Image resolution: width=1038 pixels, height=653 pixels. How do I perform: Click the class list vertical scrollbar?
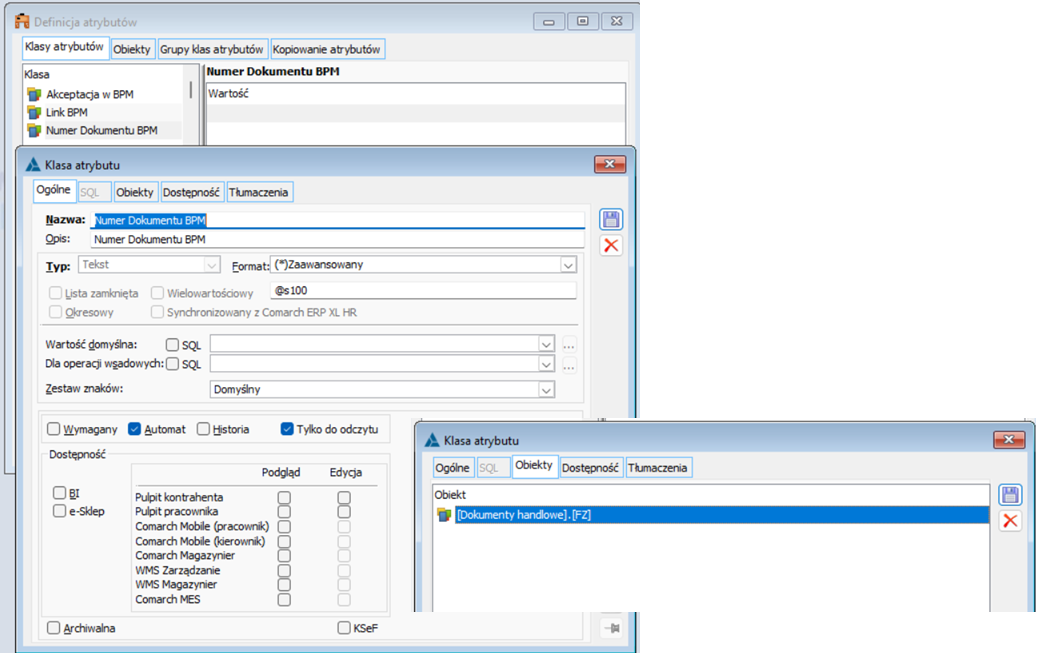(190, 92)
